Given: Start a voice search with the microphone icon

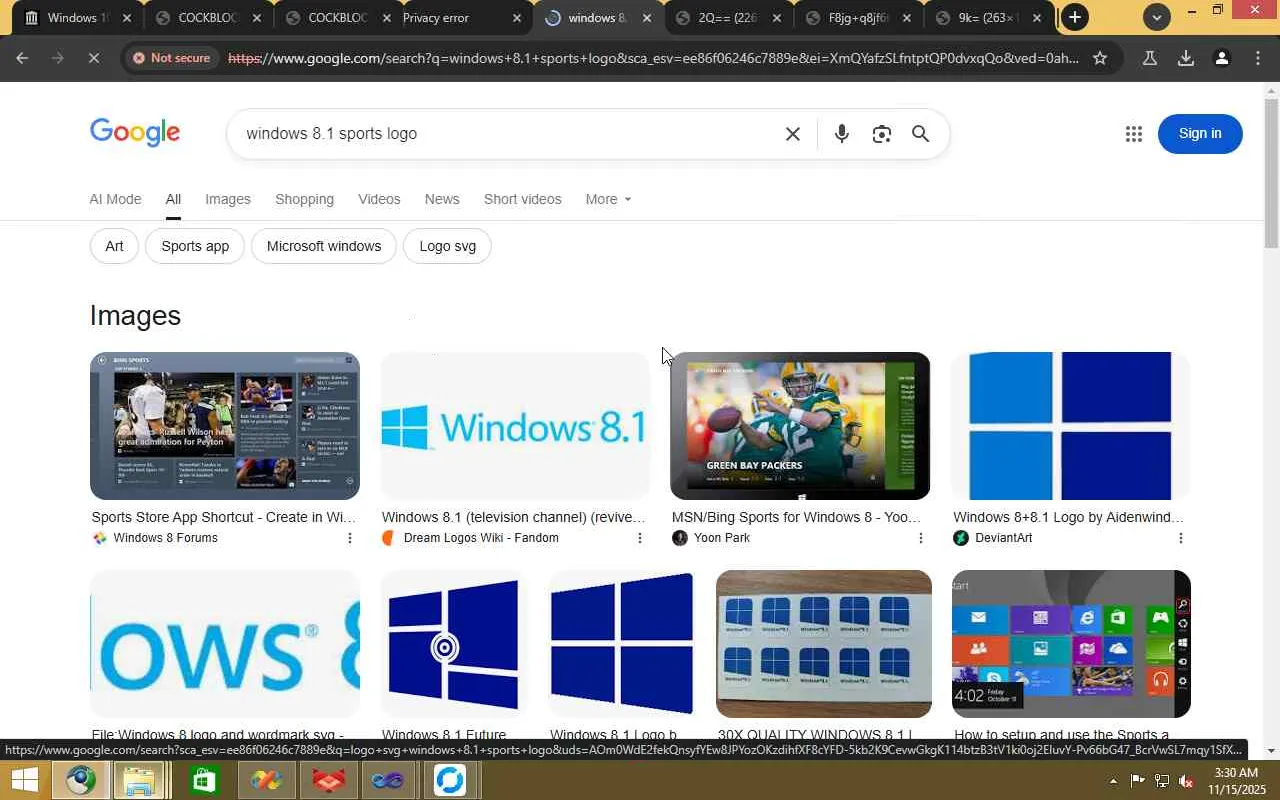Looking at the screenshot, I should (x=841, y=134).
